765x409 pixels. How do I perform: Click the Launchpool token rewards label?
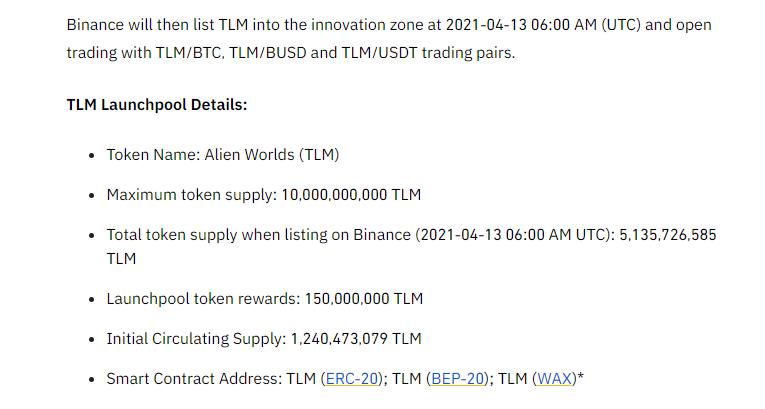[203, 299]
